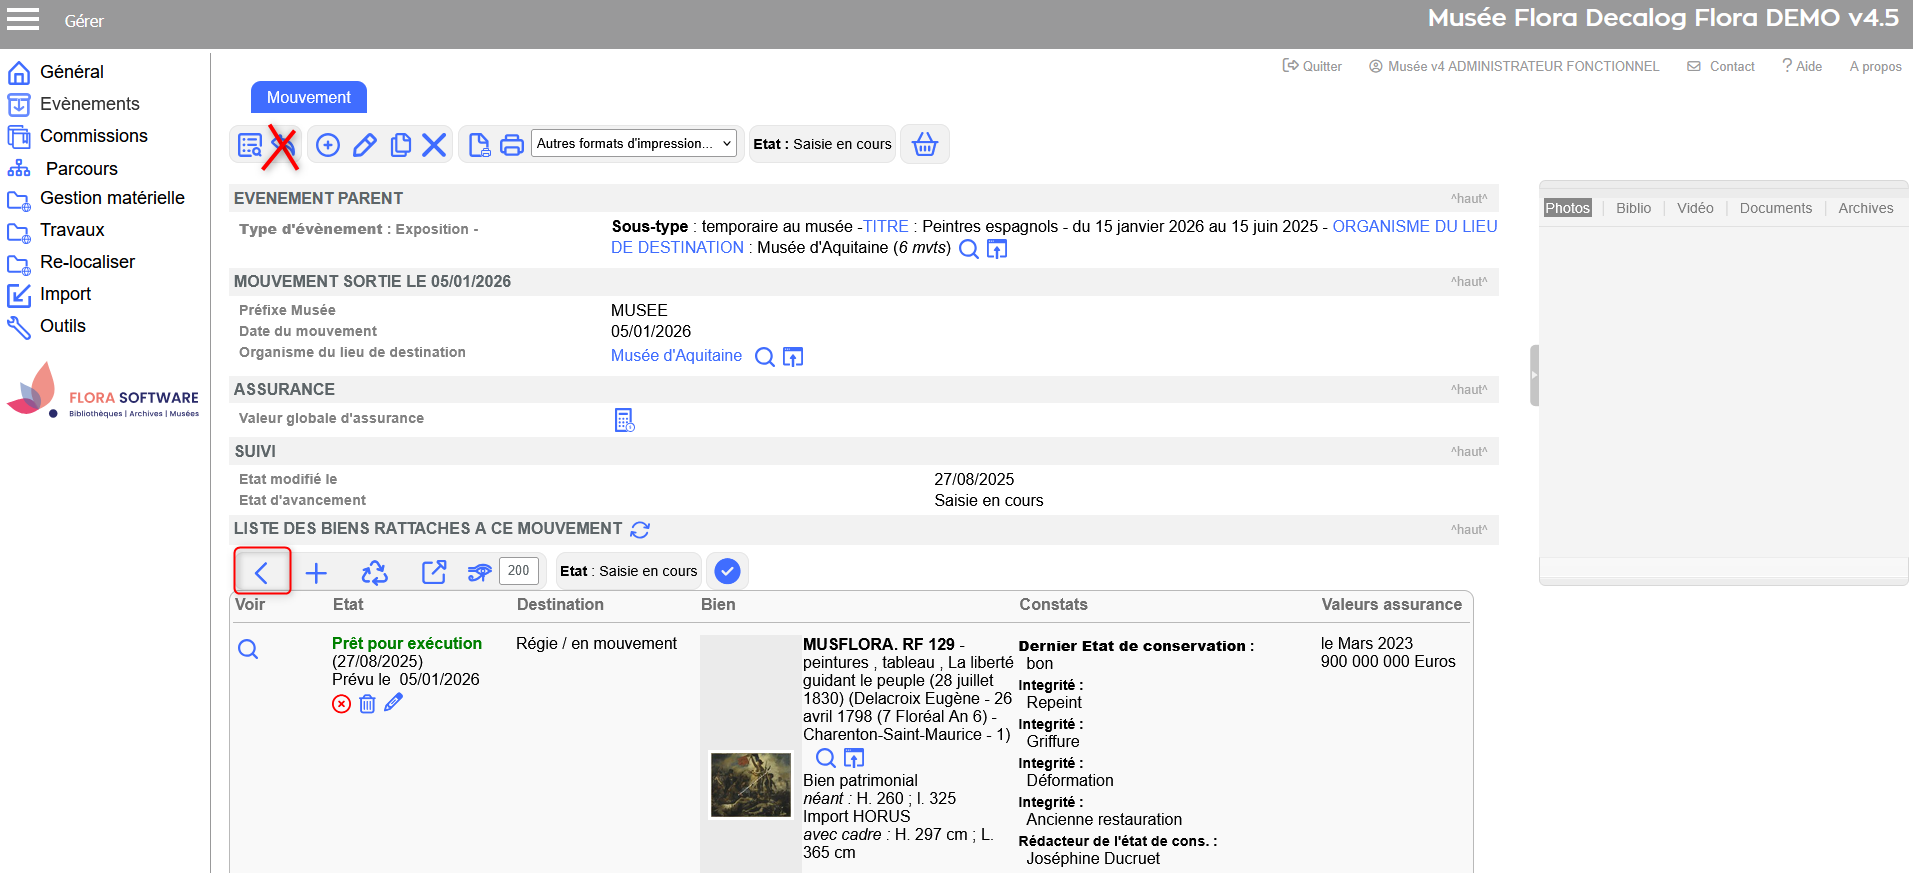The height and width of the screenshot is (873, 1913).
Task: Click the red circled X cancel icon
Action: click(341, 704)
